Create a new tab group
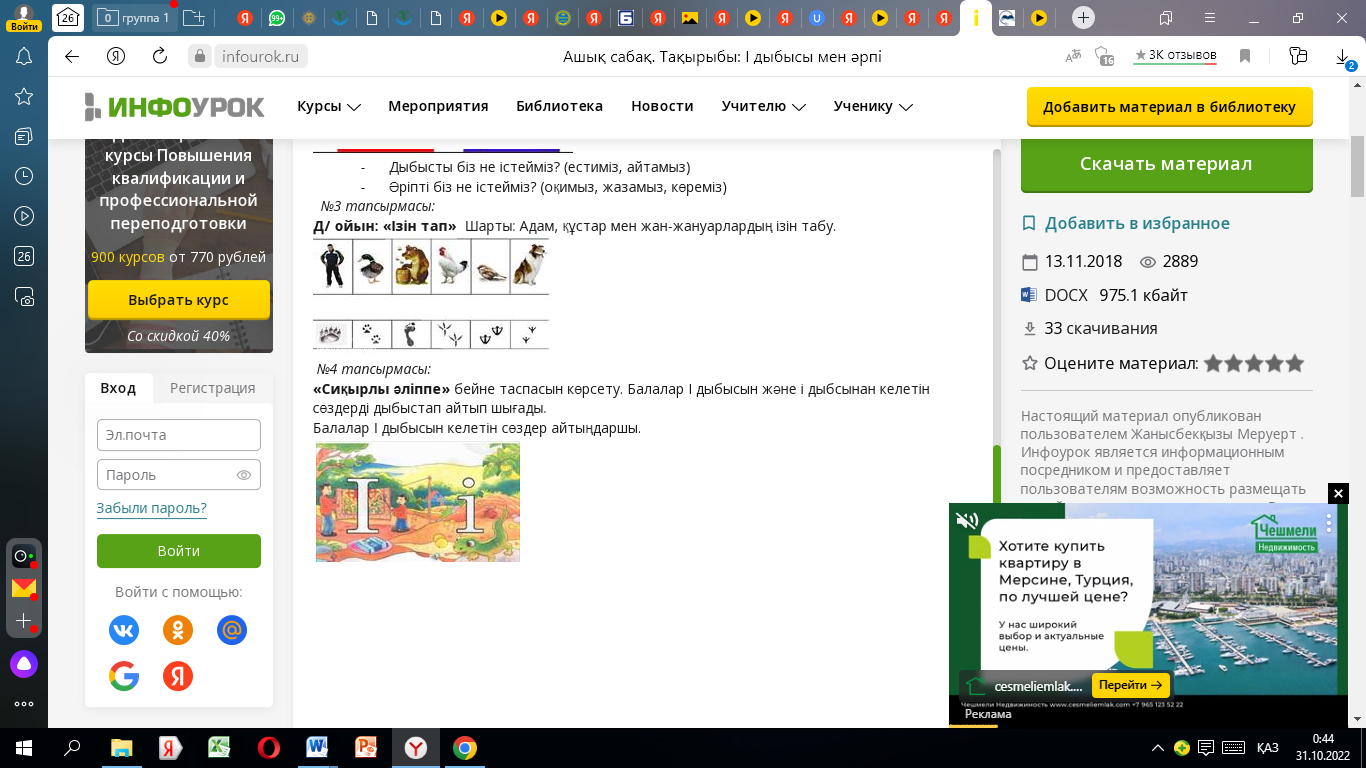Image resolution: width=1366 pixels, height=768 pixels. [195, 18]
